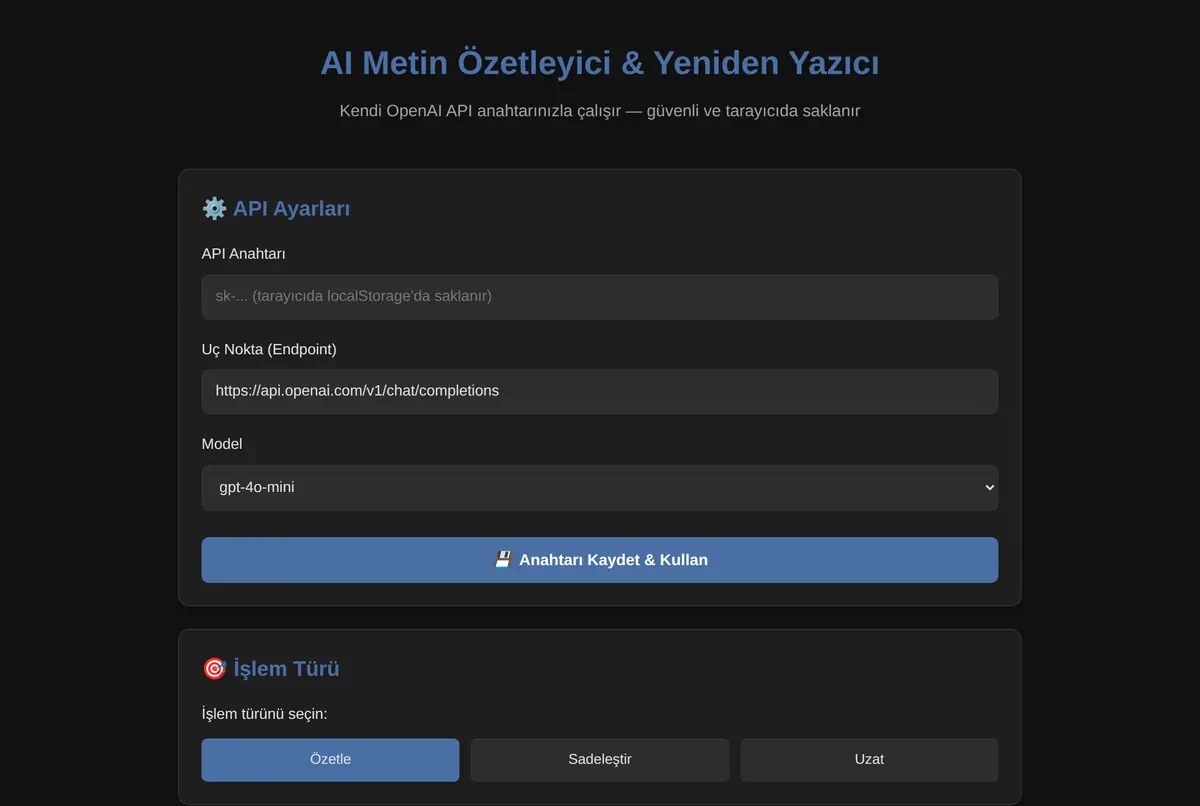Click the subtitle about Kendi OpenAI API anahtarınızla
Screen dimensions: 1200x806
(x=600, y=110)
